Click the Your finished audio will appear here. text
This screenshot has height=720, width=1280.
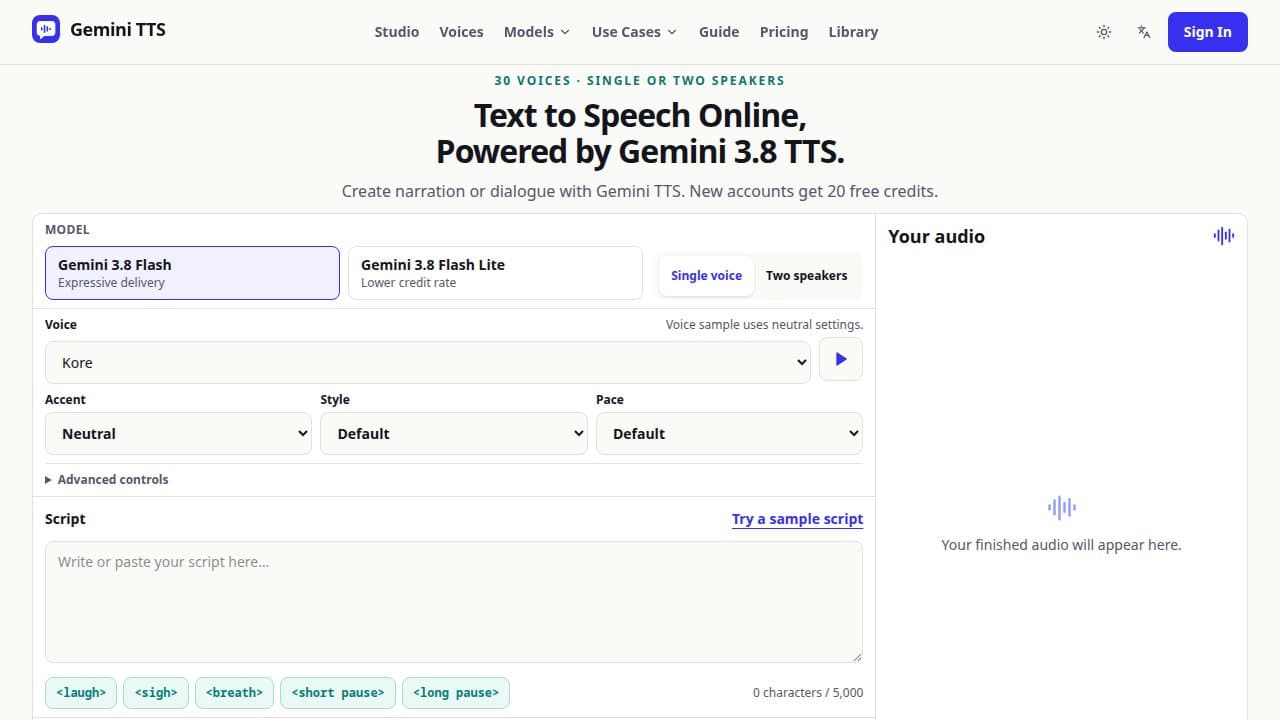1061,545
